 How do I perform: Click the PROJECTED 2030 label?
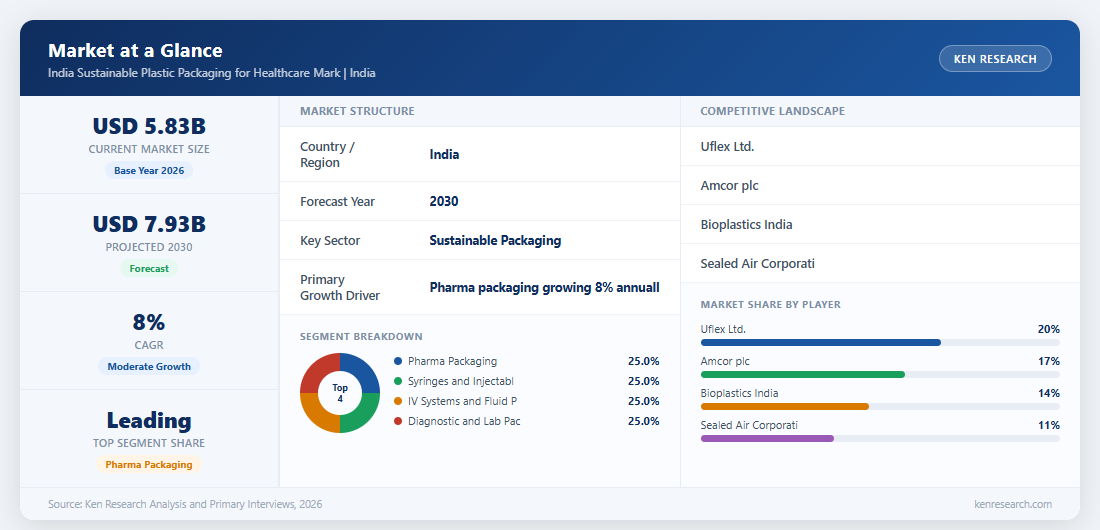pyautogui.click(x=149, y=247)
